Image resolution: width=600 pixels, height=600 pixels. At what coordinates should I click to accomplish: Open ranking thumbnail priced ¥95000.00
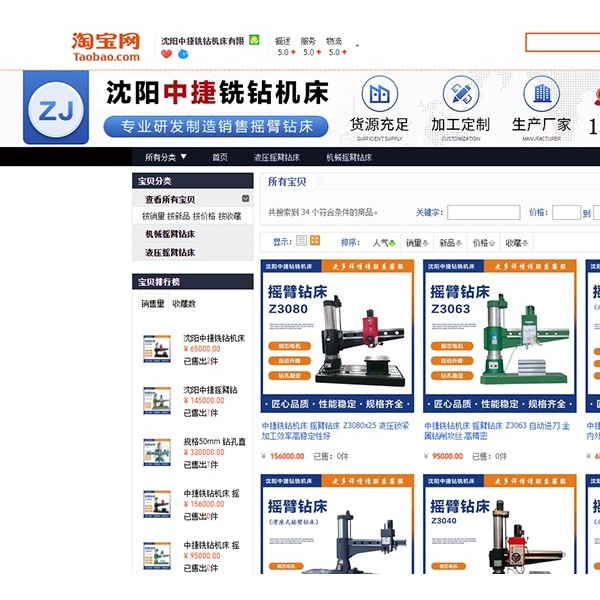pyautogui.click(x=157, y=556)
